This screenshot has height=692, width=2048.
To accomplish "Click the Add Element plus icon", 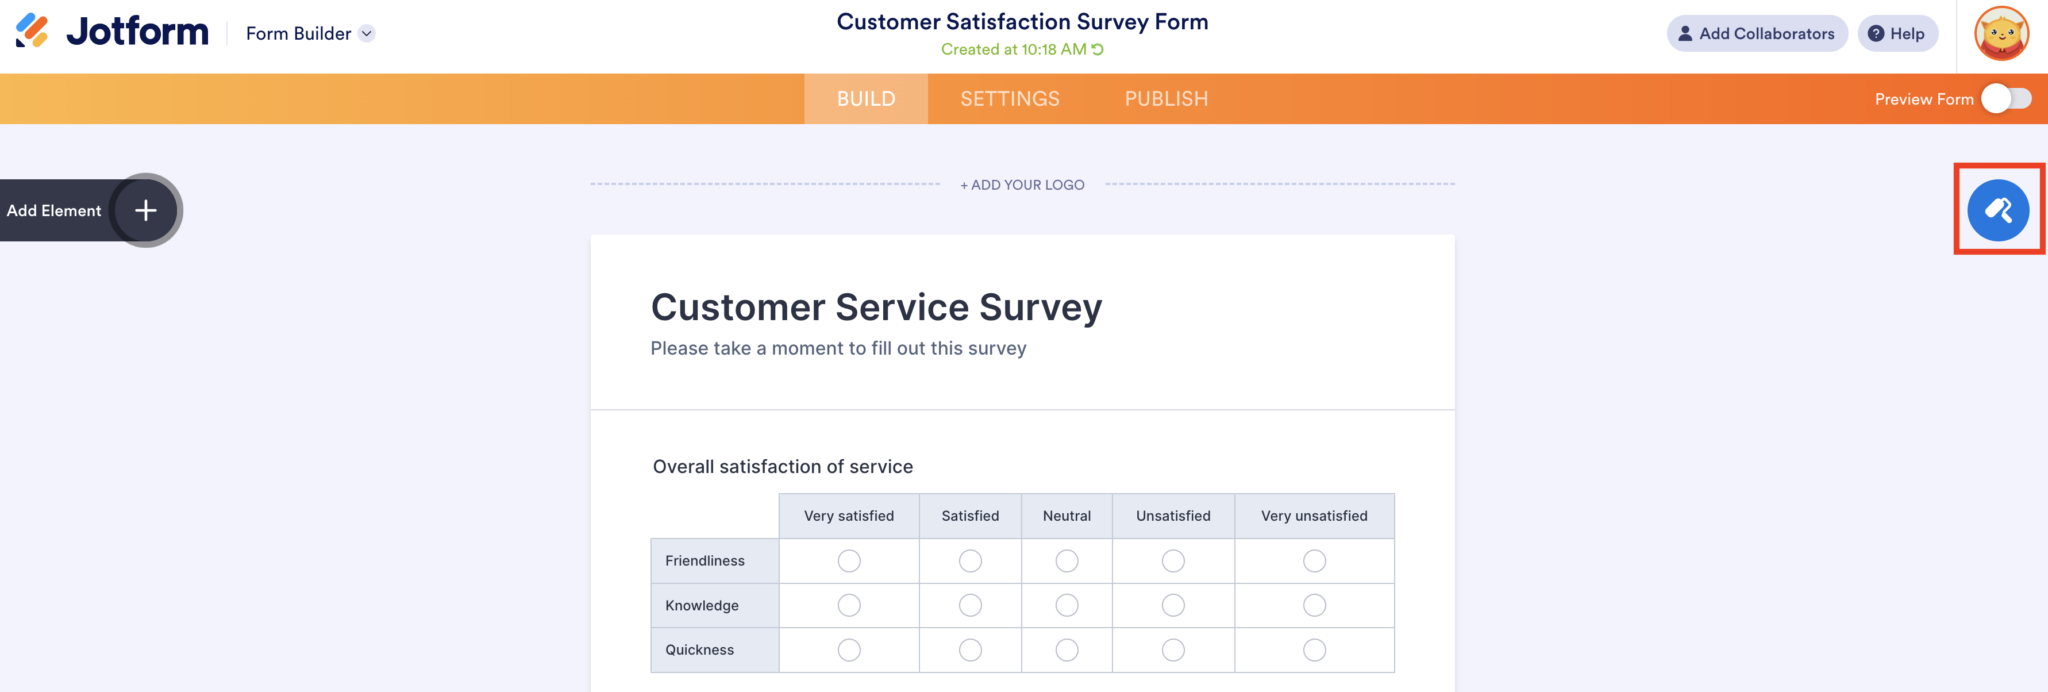I will click(146, 210).
